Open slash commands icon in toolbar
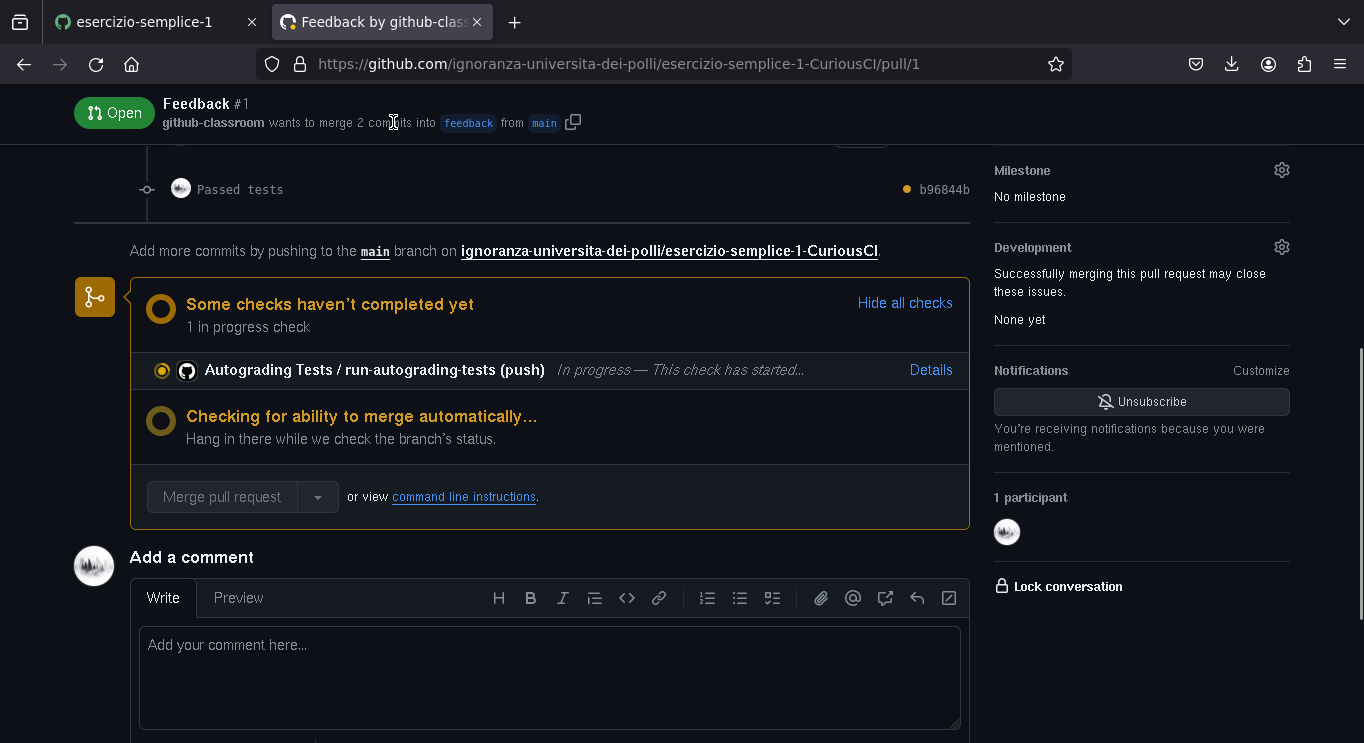1364x743 pixels. point(949,598)
